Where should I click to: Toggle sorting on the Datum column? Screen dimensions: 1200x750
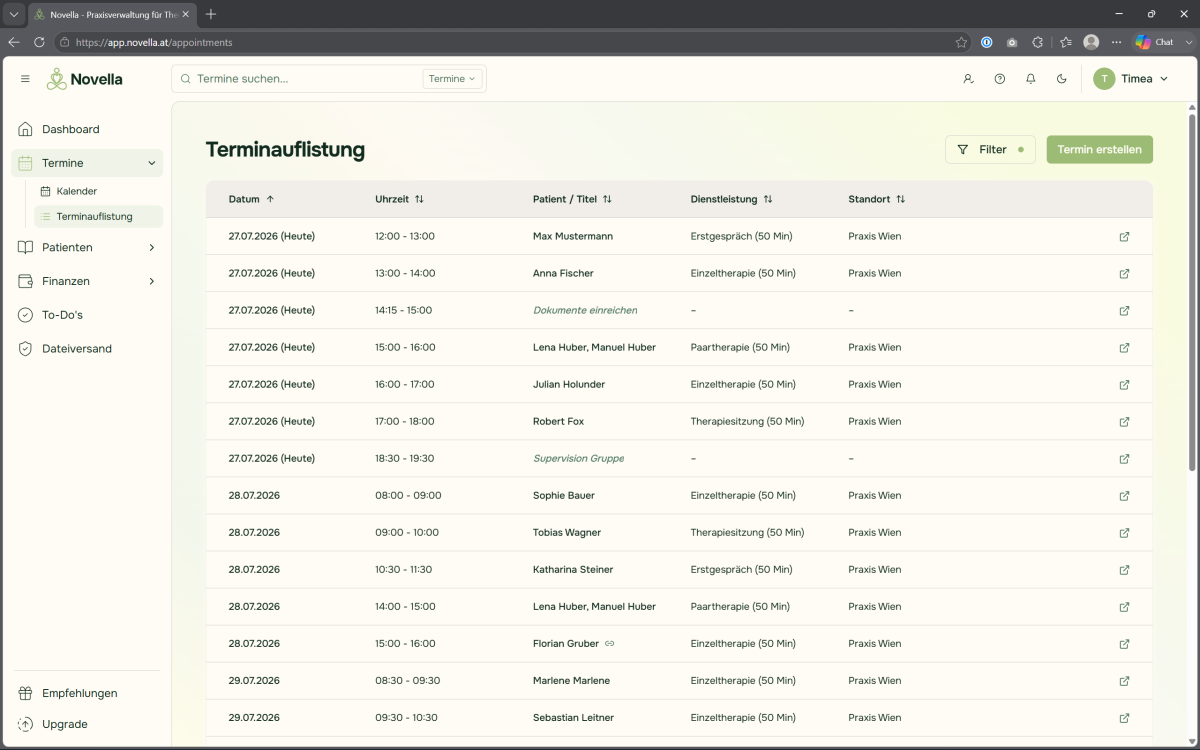click(x=251, y=199)
